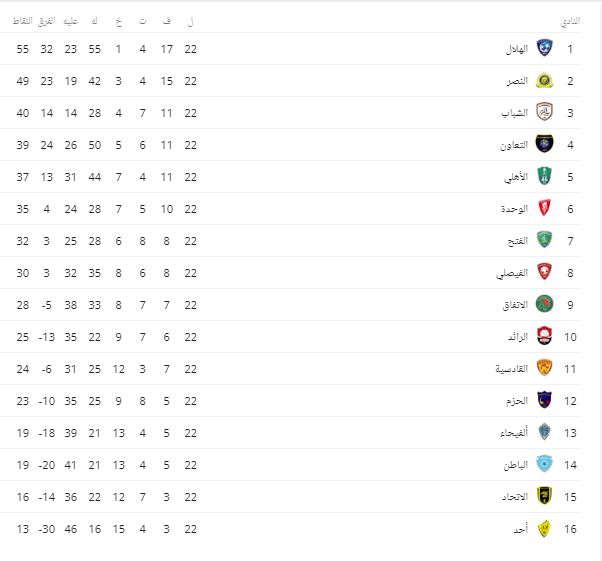Image resolution: width=602 pixels, height=561 pixels.
Task: Open the الهلال team name link
Action: 517,49
